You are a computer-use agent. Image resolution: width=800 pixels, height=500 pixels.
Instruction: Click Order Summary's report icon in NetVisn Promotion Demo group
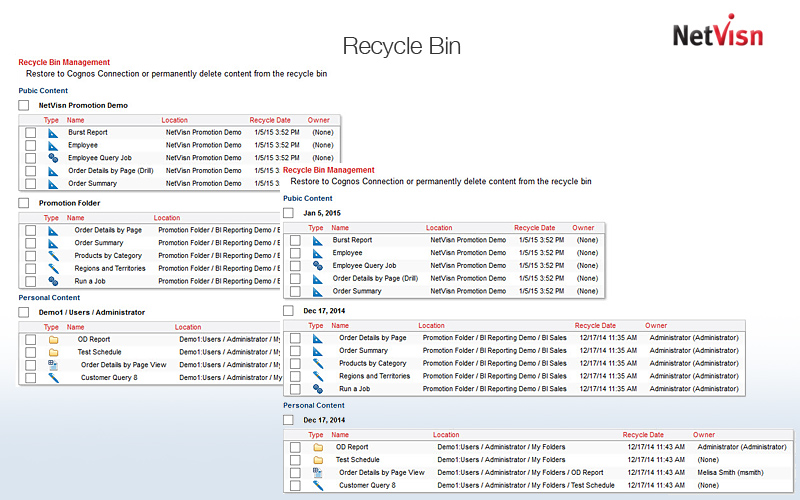[53, 184]
